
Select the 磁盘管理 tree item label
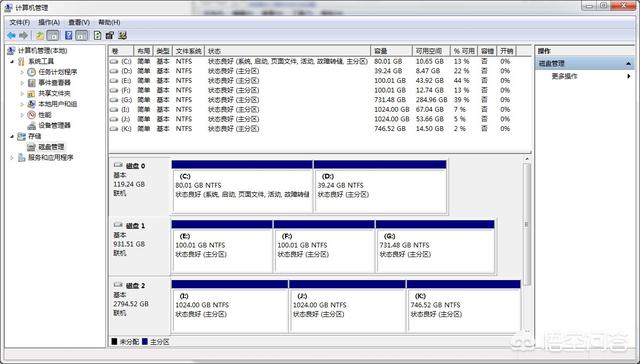click(51, 147)
